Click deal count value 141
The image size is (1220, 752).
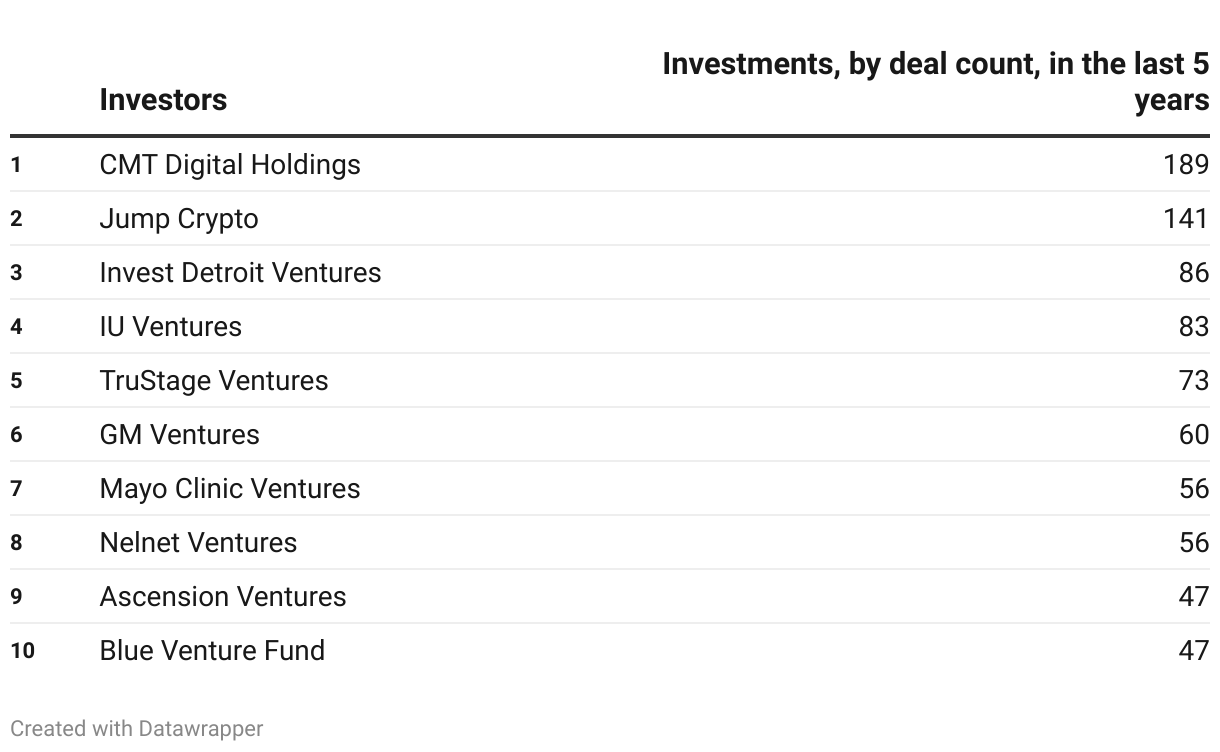[x=1185, y=218]
